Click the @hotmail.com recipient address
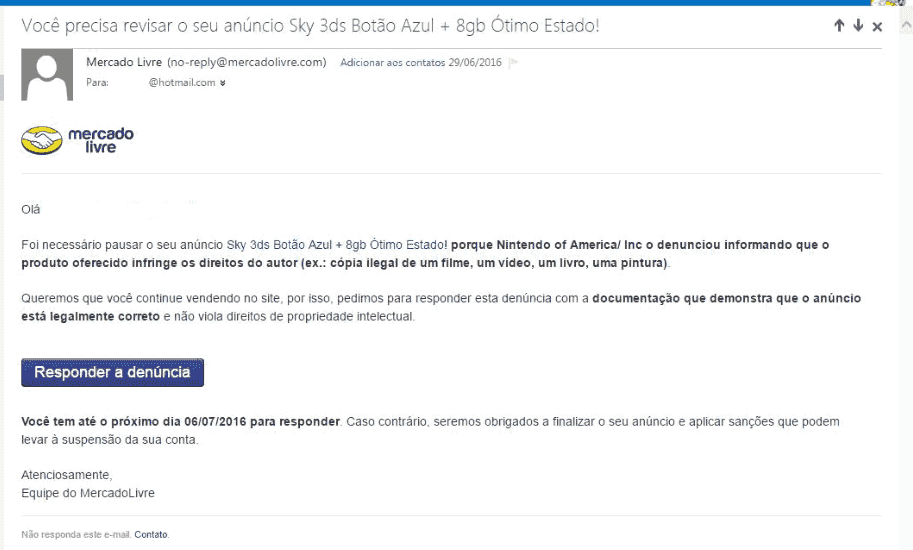The width and height of the screenshot is (913, 550). 182,83
